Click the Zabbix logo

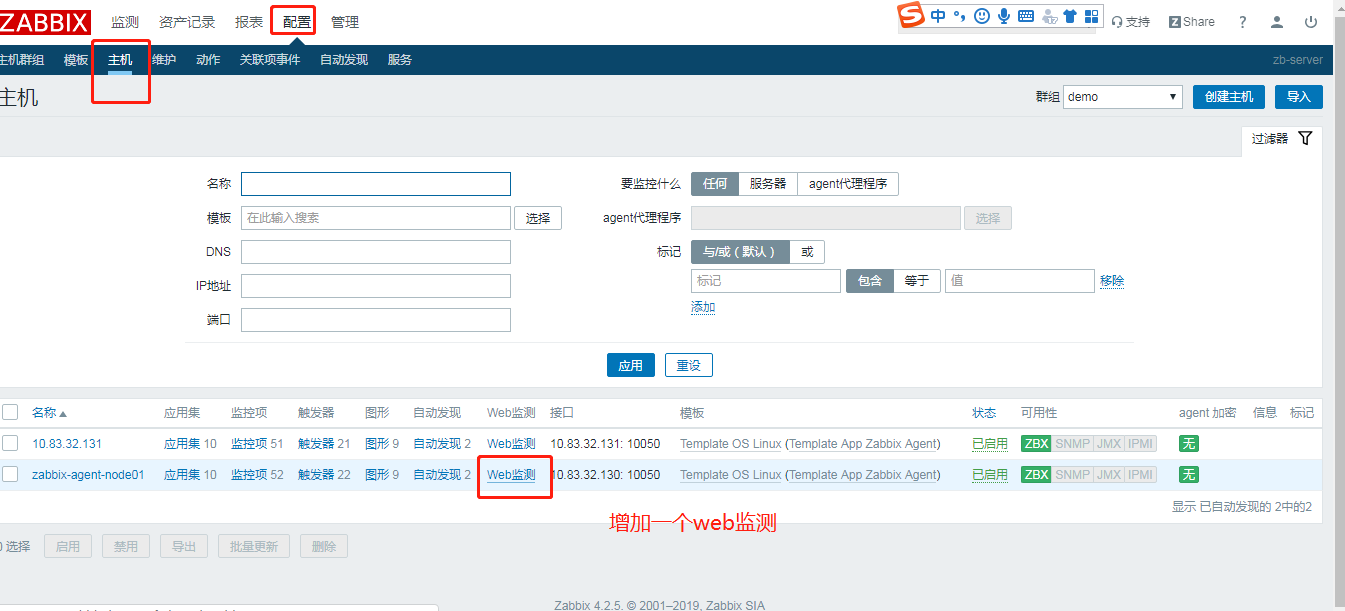pos(44,21)
